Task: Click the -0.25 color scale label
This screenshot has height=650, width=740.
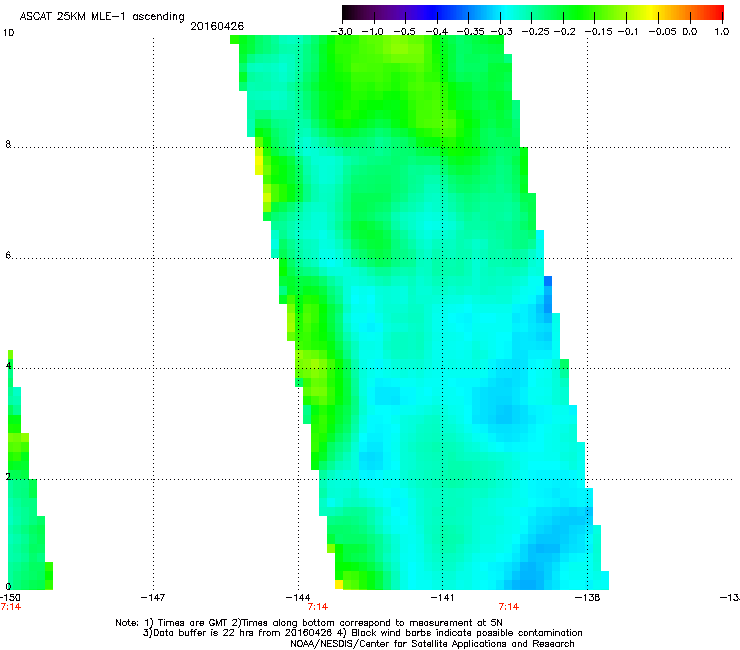Action: click(x=535, y=32)
